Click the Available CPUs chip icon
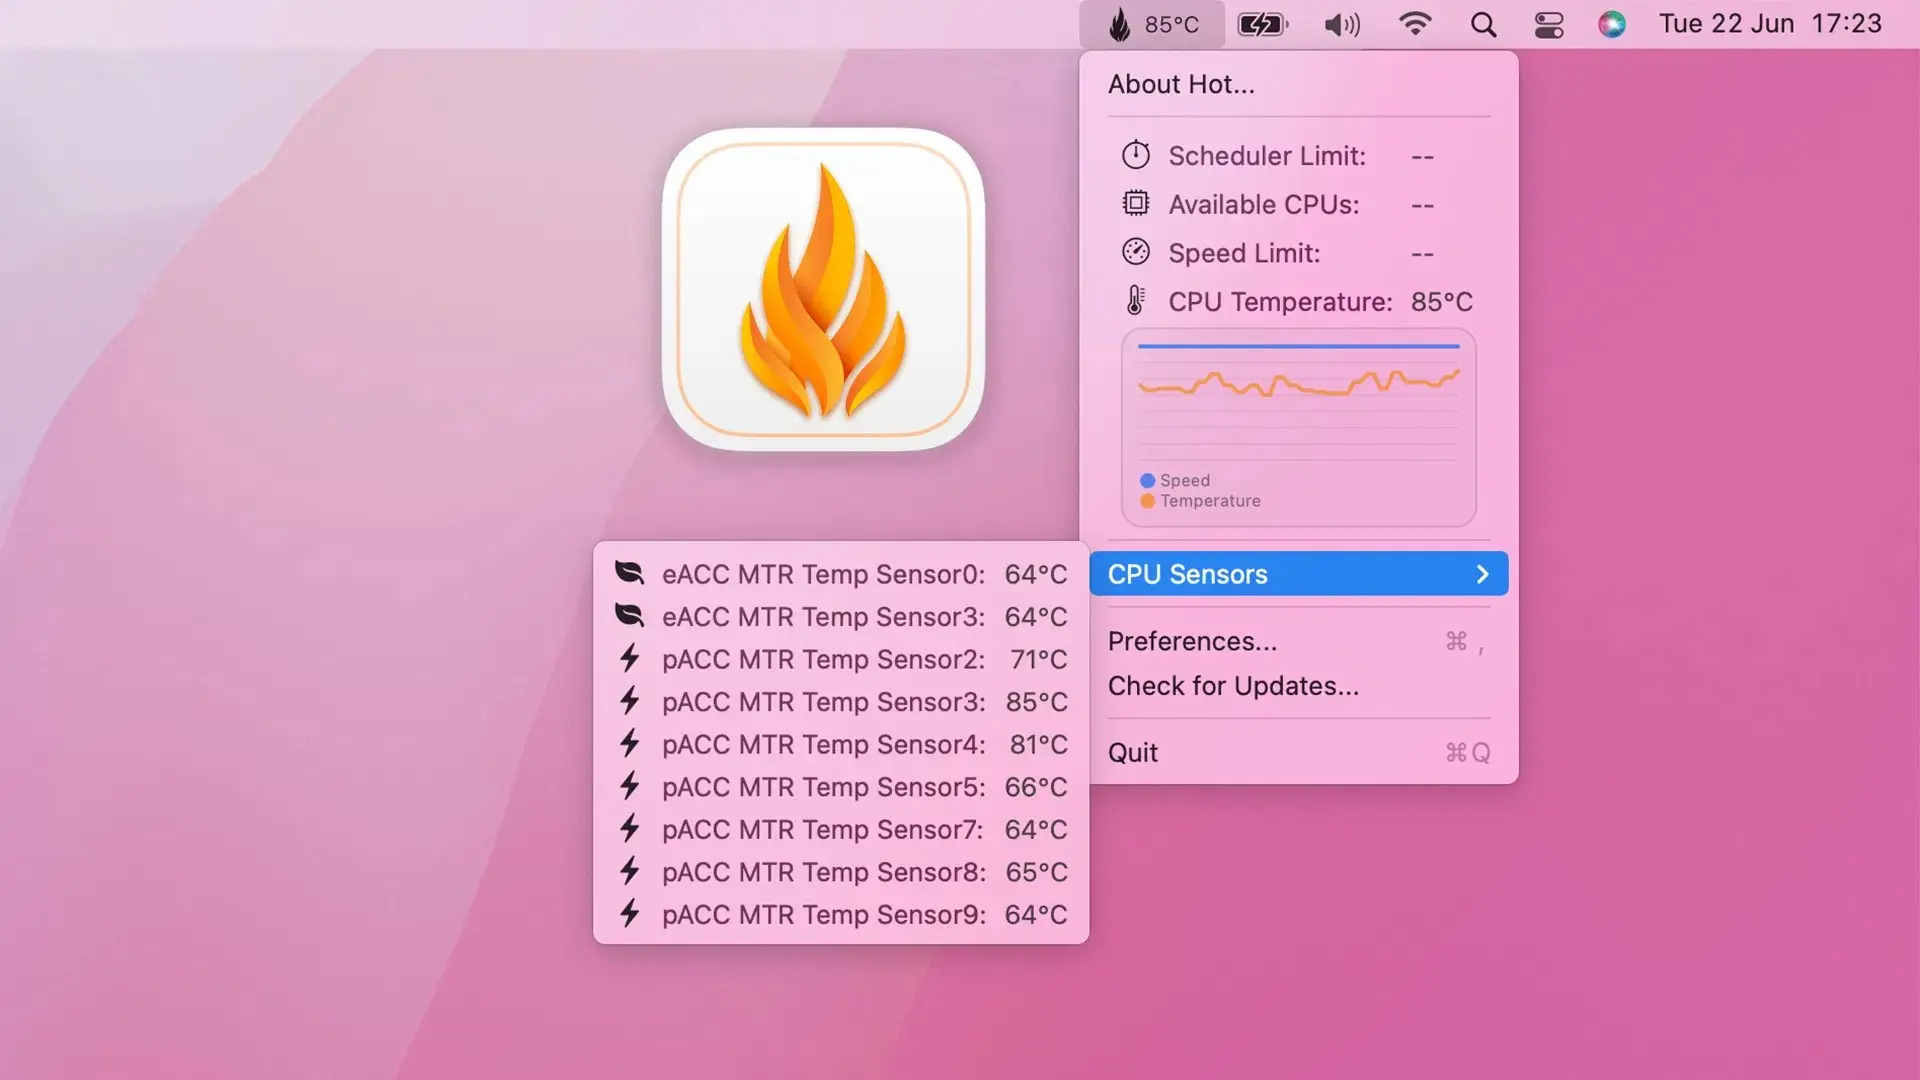Viewport: 1920px width, 1080px height. click(x=1136, y=203)
